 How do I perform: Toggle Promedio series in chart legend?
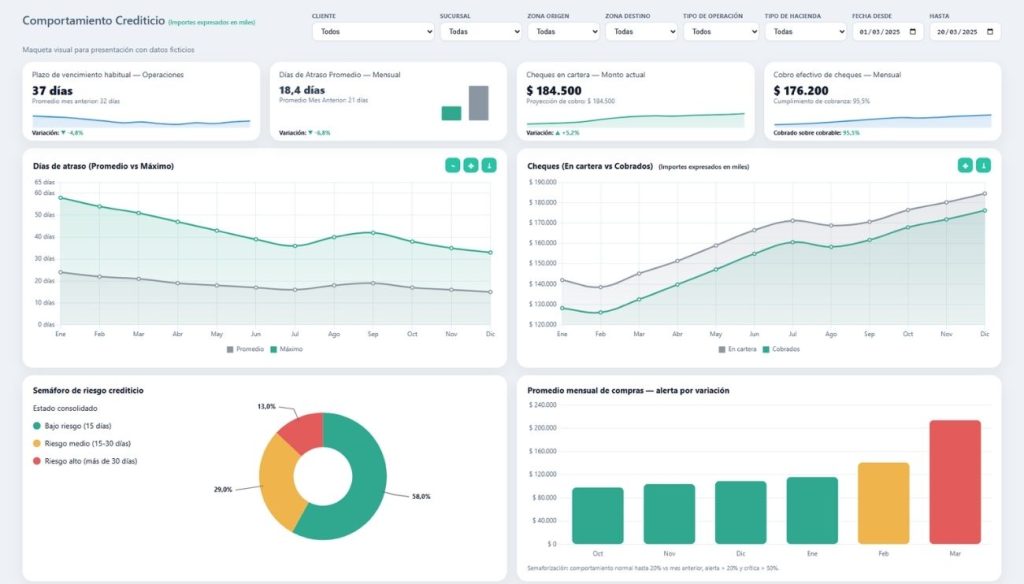(x=247, y=349)
